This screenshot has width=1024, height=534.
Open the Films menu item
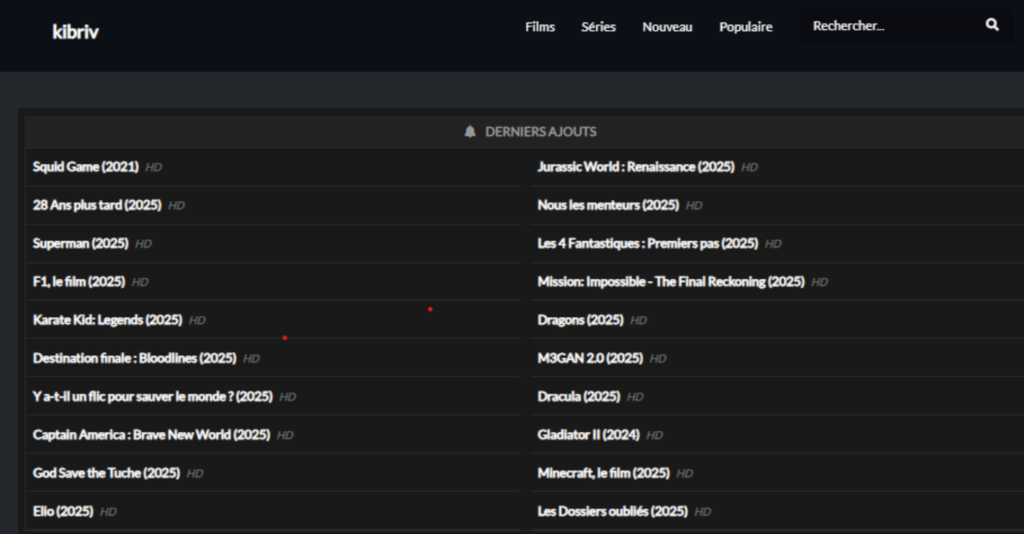click(x=540, y=27)
